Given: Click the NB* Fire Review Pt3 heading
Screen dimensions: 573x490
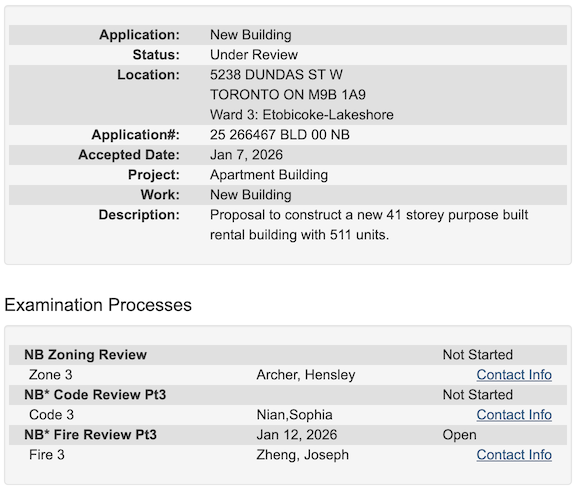Looking at the screenshot, I should [90, 435].
